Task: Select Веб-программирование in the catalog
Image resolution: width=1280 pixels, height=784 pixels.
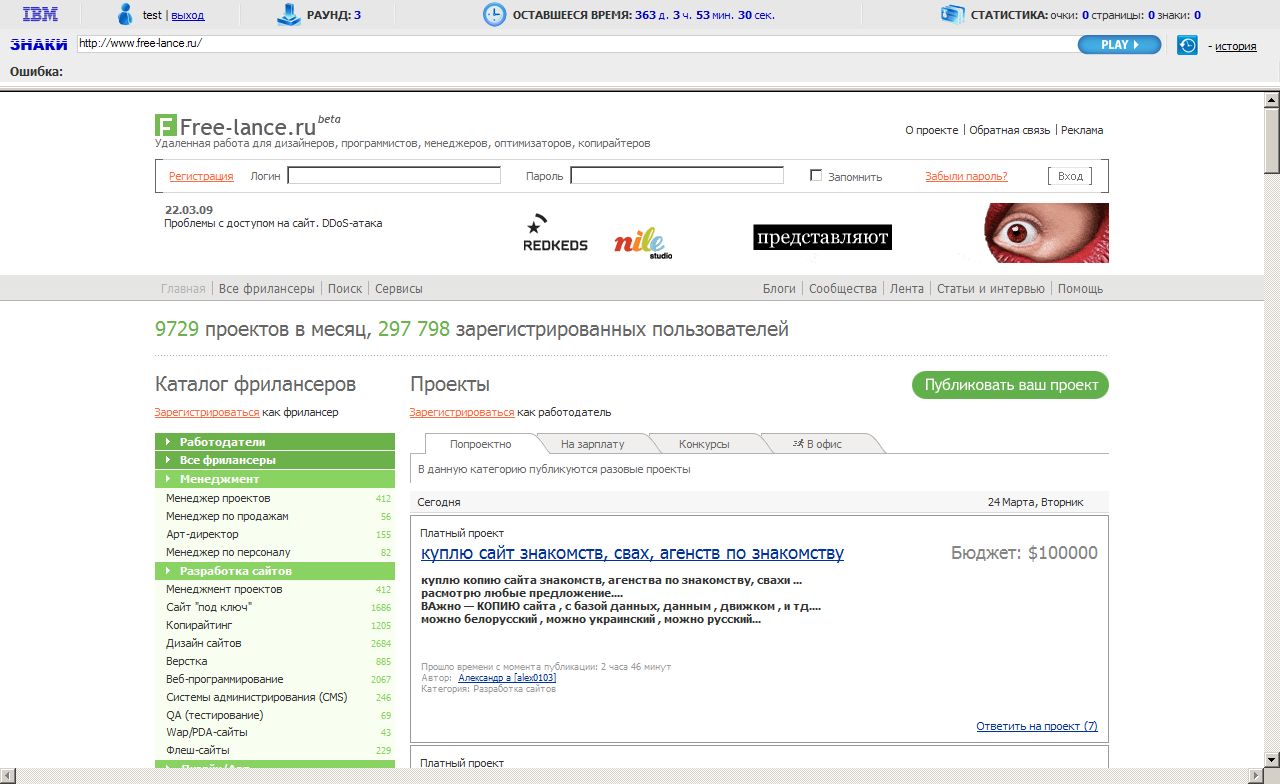Action: [x=224, y=679]
